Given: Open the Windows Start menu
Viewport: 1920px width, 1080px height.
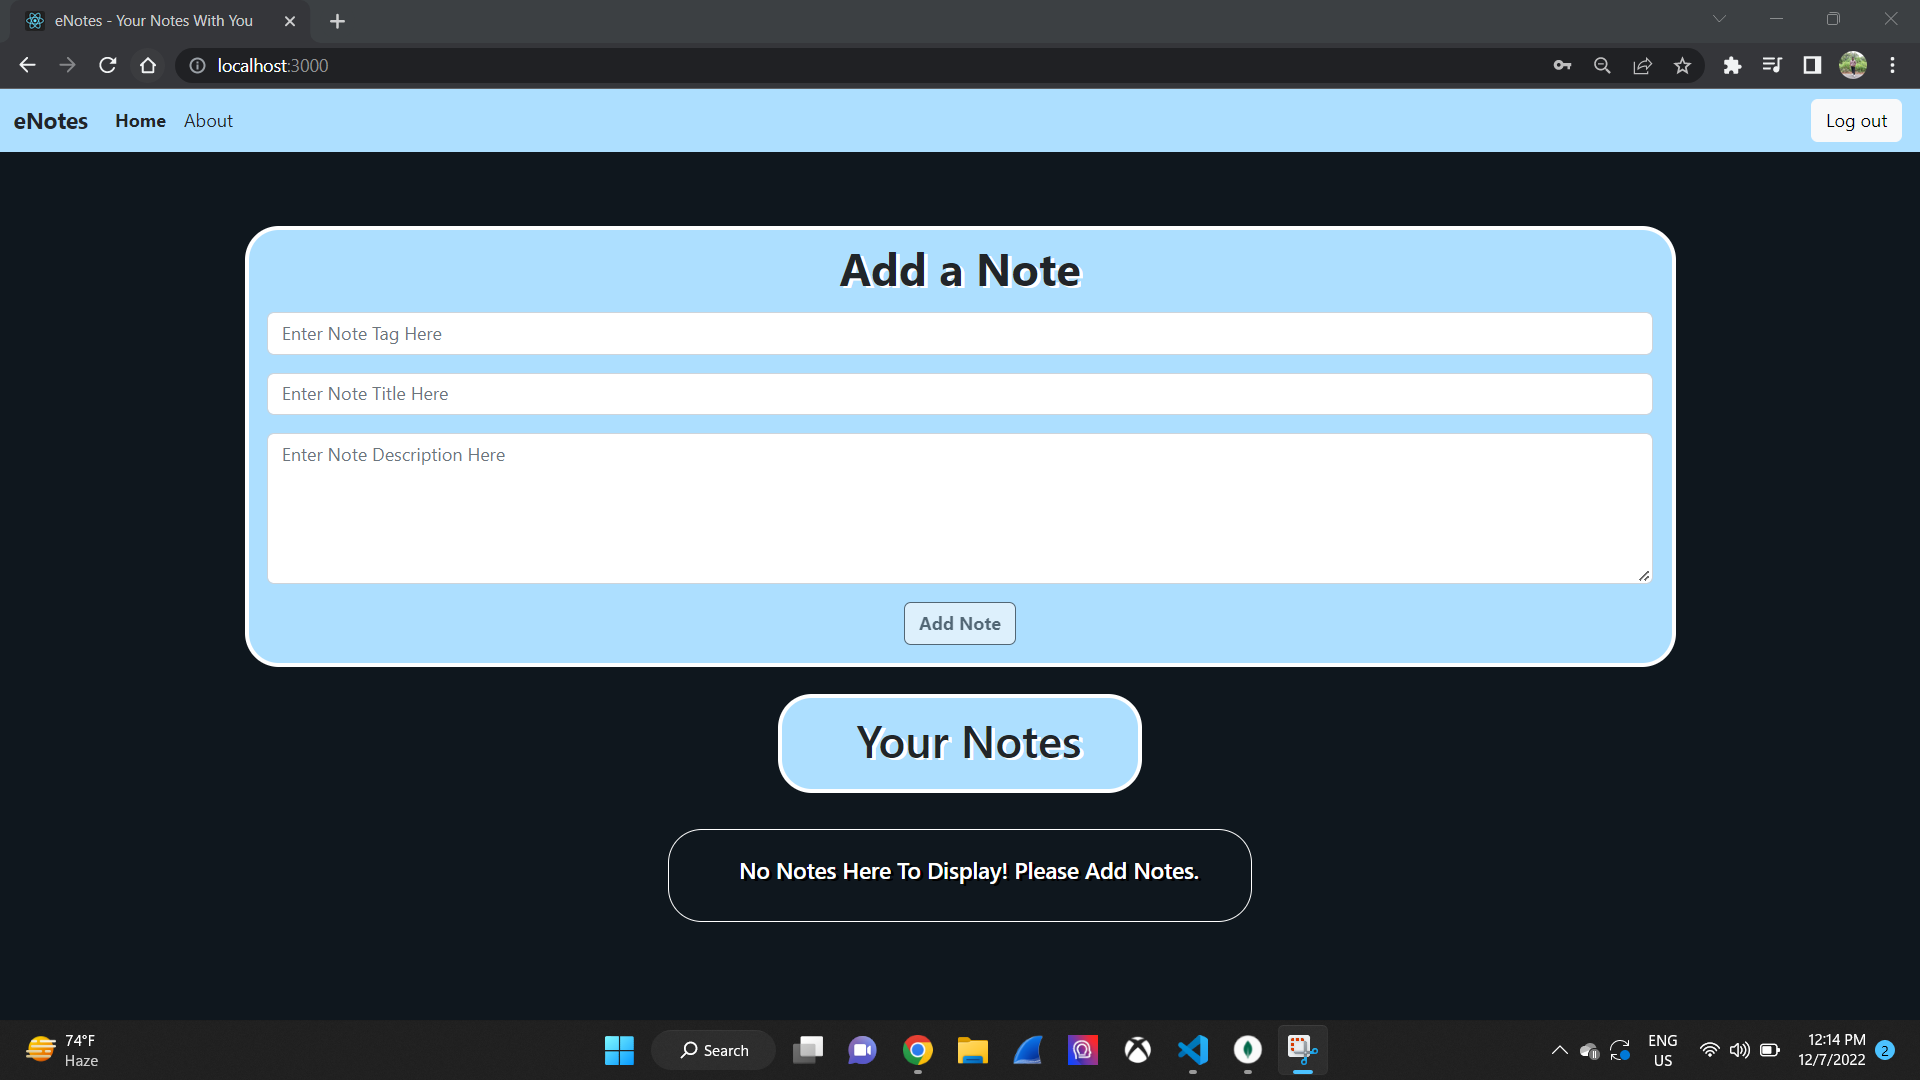Looking at the screenshot, I should [618, 1050].
